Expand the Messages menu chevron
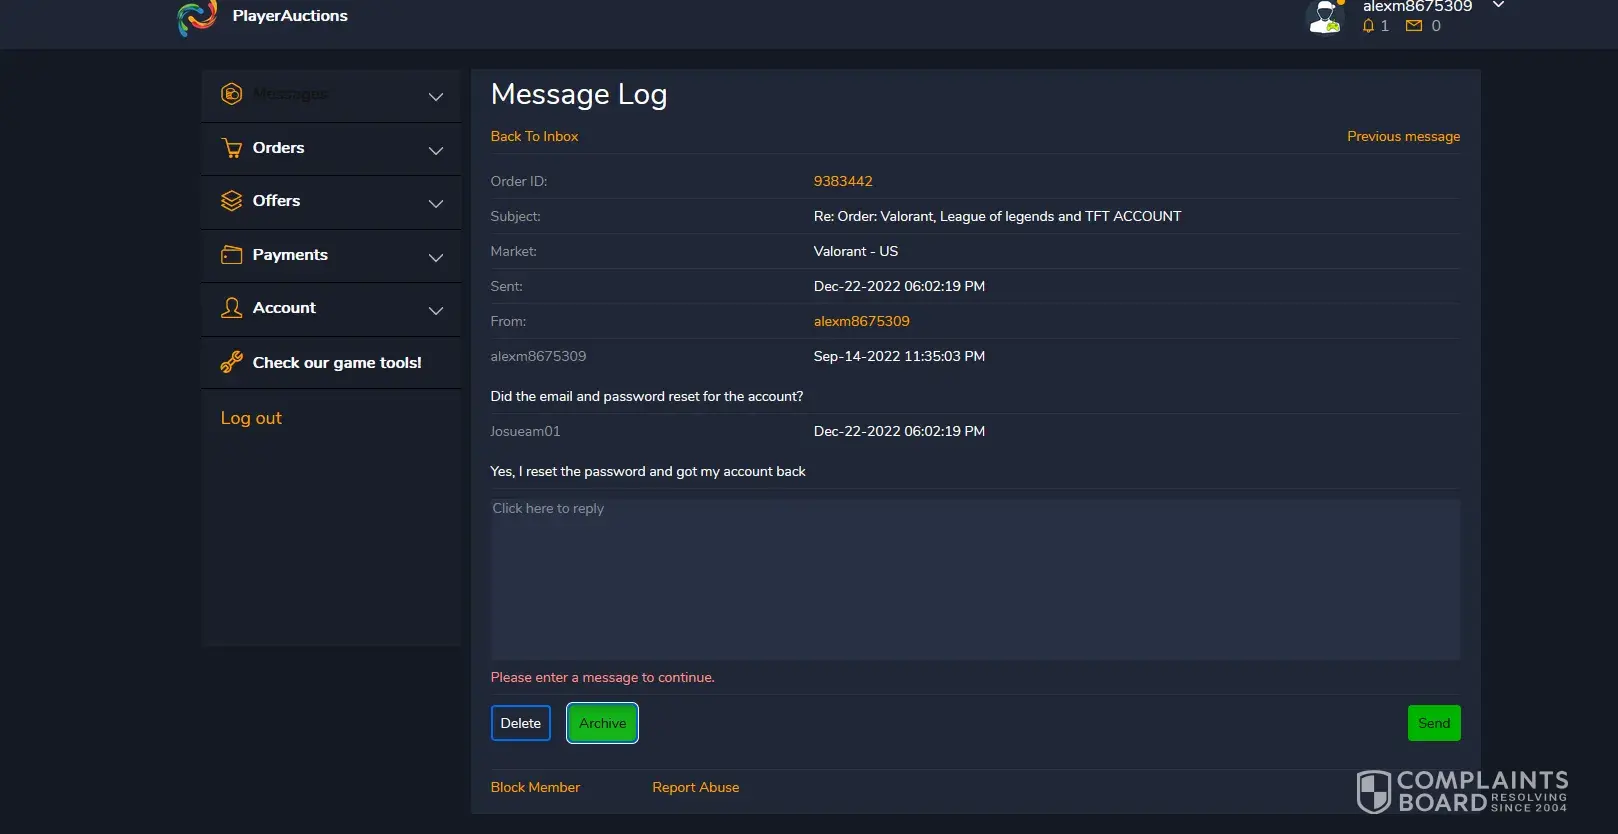Screen dimensions: 1618x834 (x=436, y=97)
